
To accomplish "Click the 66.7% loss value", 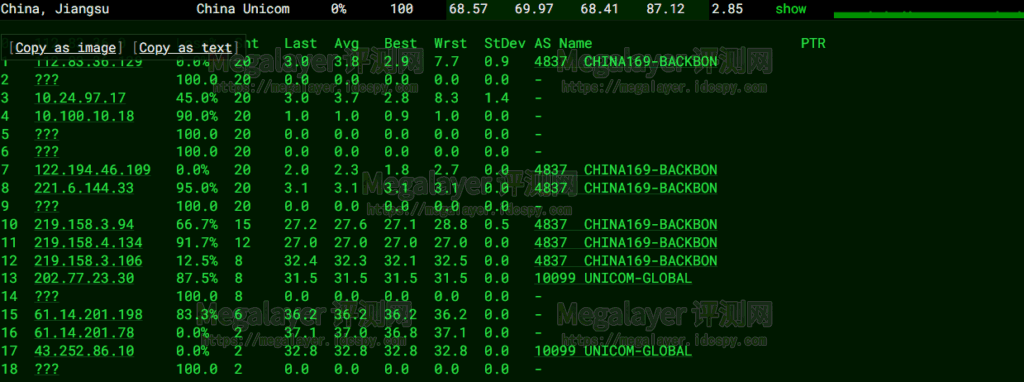I will coord(197,225).
